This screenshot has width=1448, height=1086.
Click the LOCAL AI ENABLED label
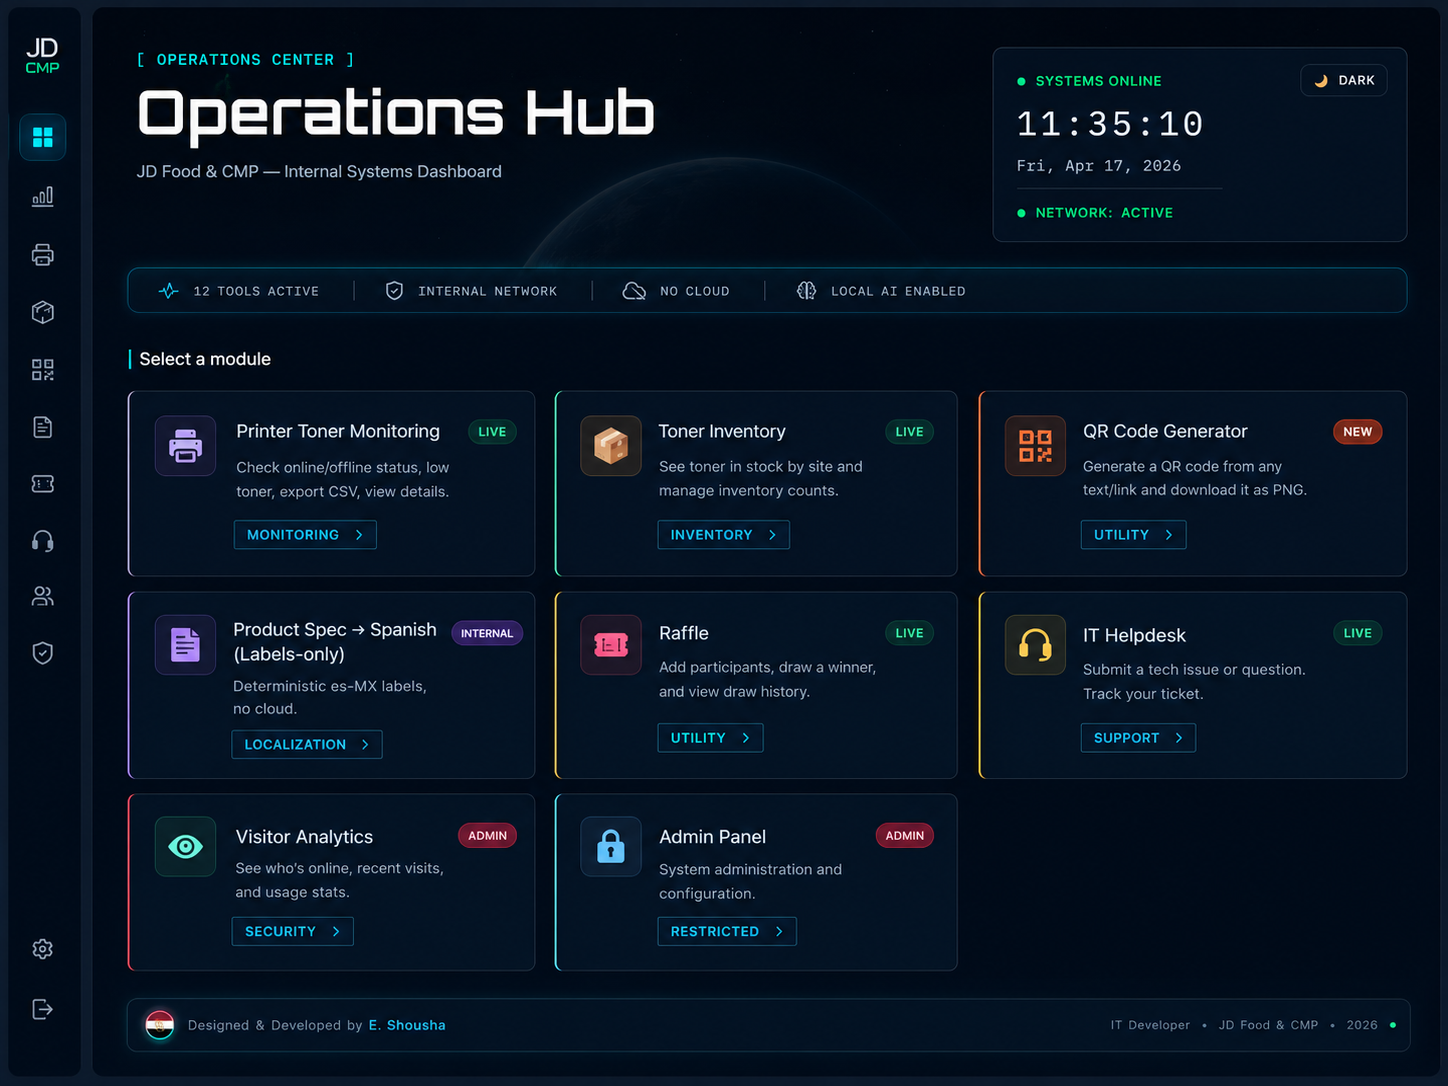(898, 291)
